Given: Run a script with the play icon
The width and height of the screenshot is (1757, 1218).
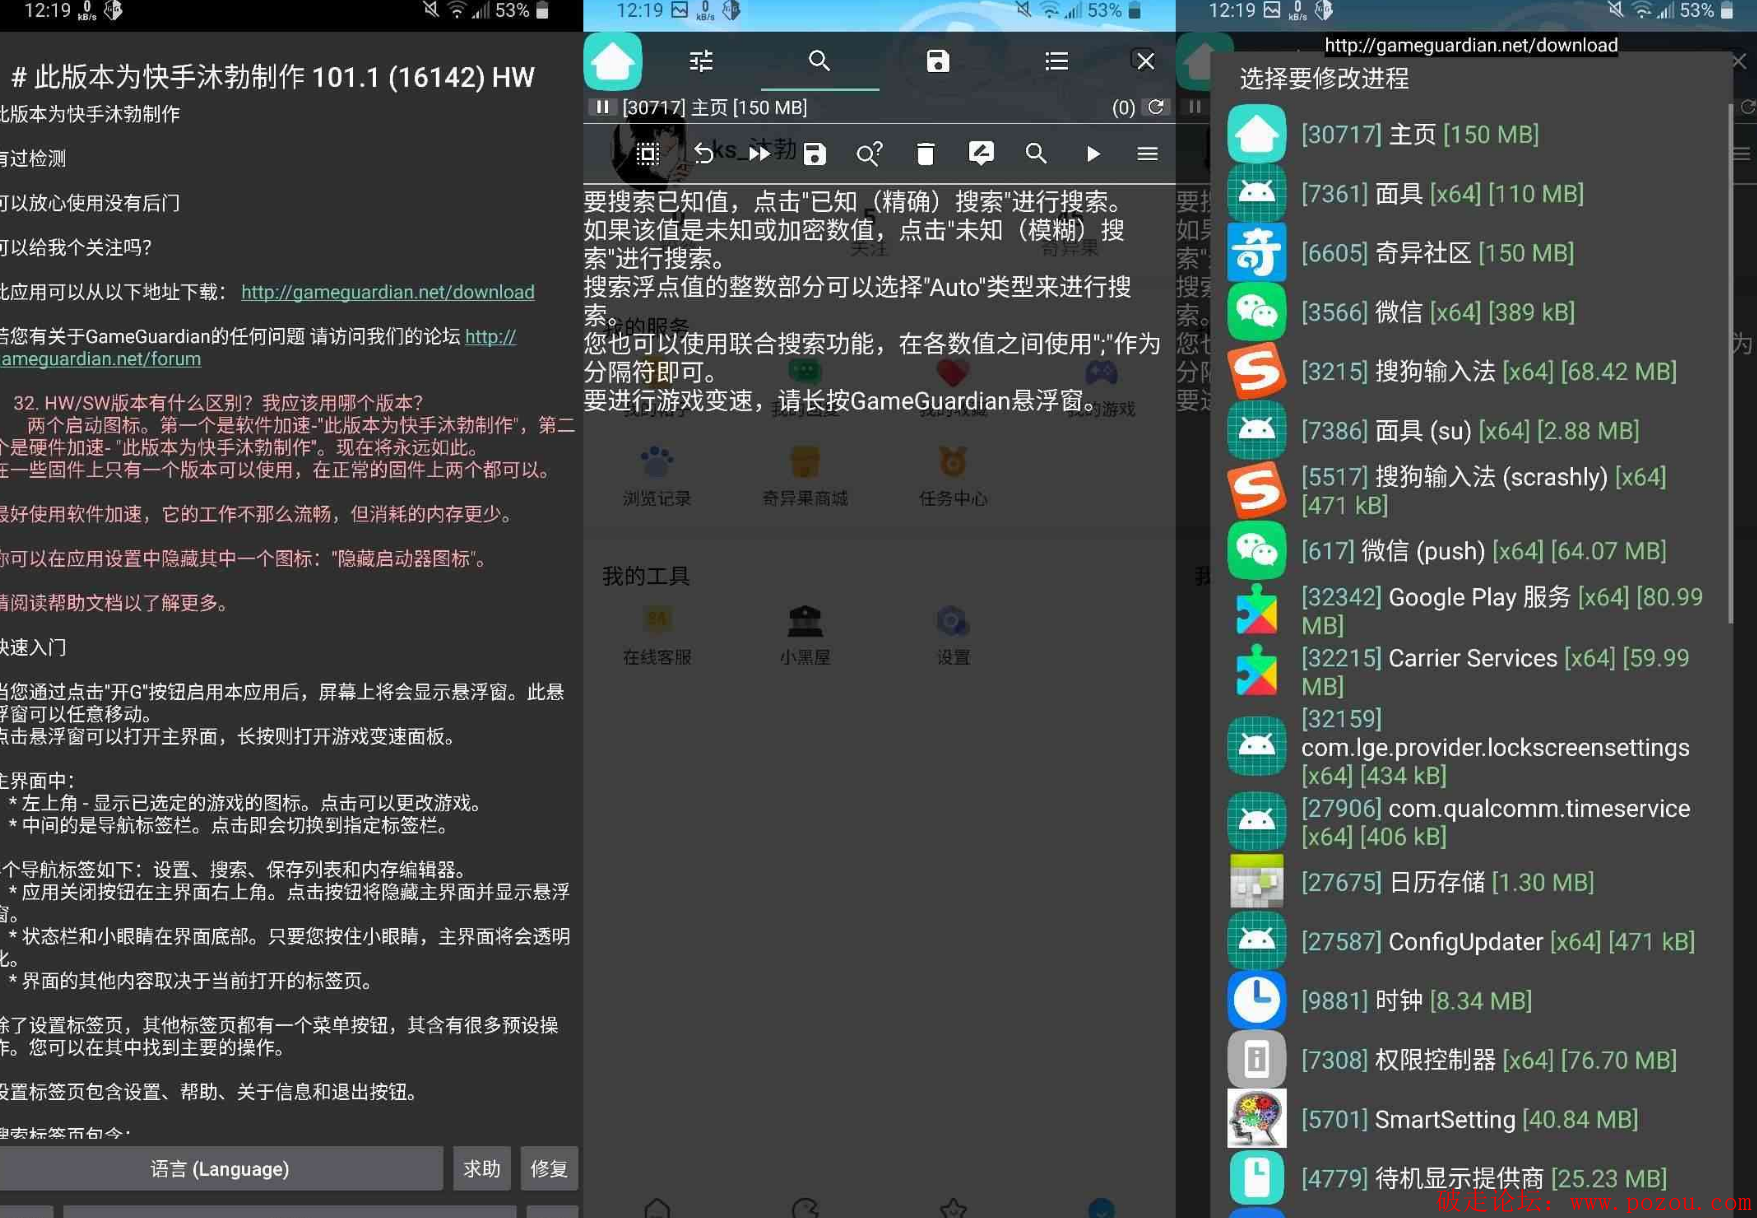Looking at the screenshot, I should (1093, 154).
